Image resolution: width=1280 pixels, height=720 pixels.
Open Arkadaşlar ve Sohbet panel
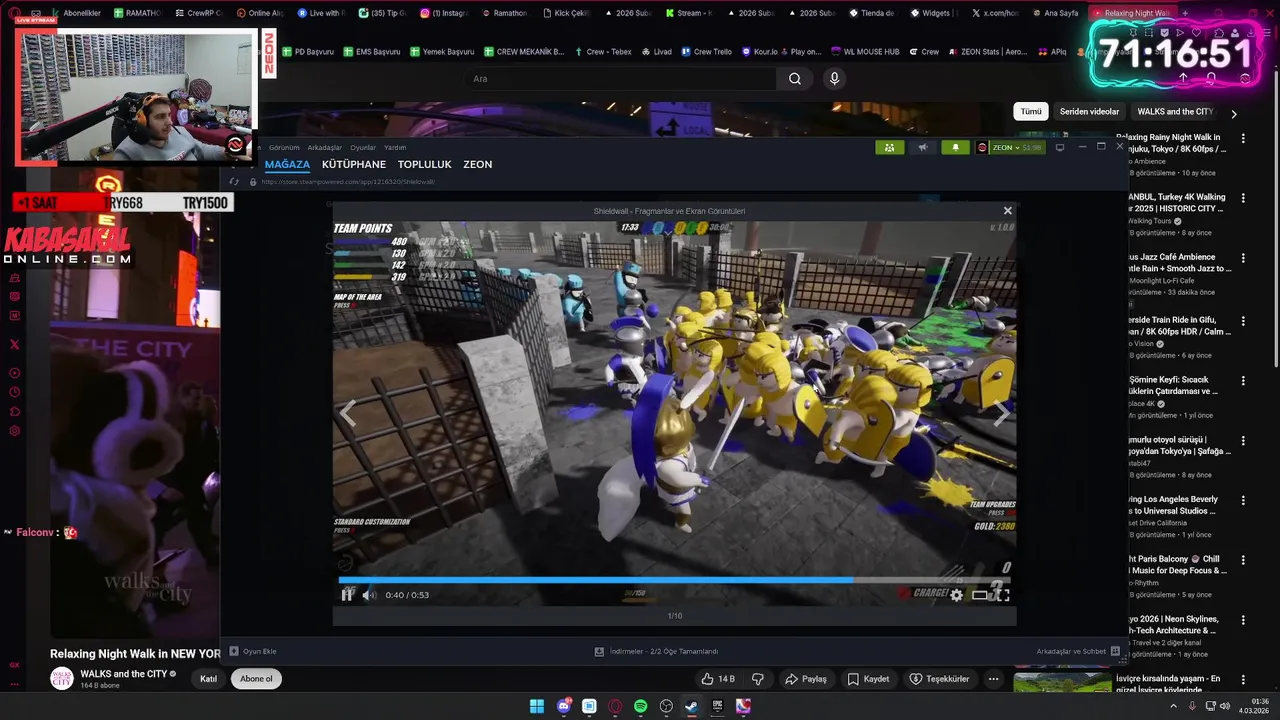coord(1078,651)
